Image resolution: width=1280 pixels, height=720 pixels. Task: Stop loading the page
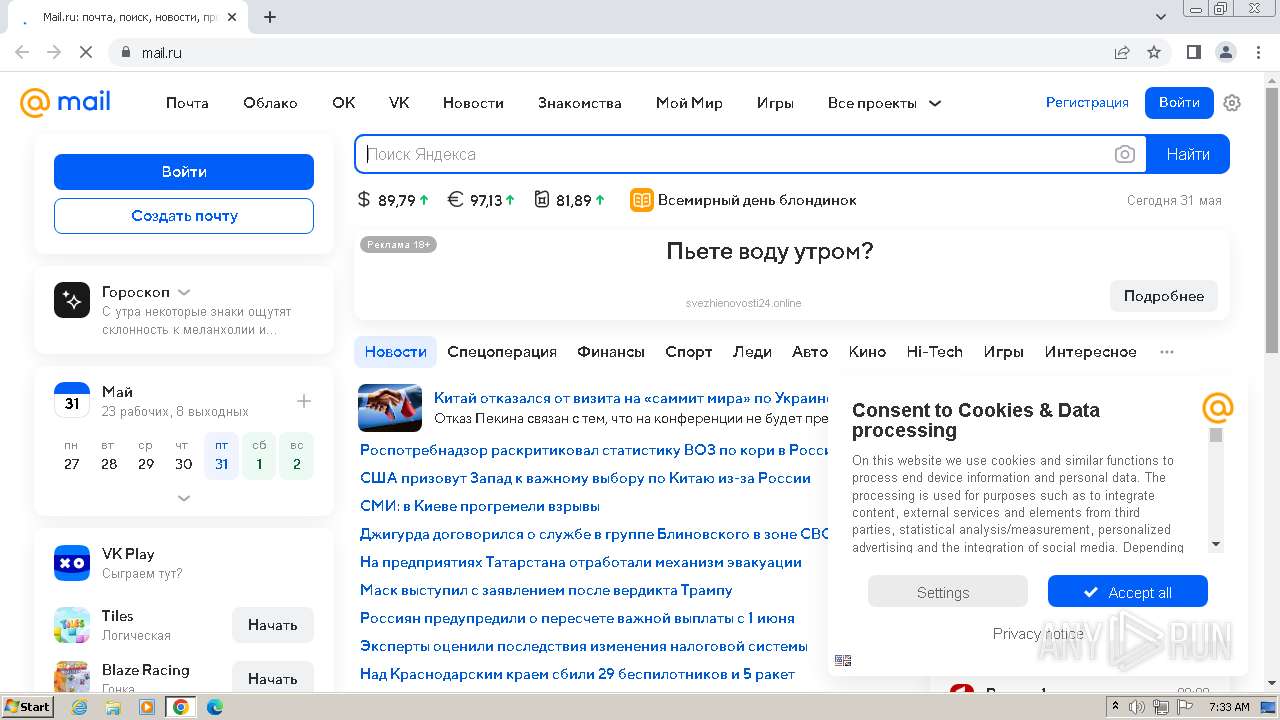click(x=86, y=52)
